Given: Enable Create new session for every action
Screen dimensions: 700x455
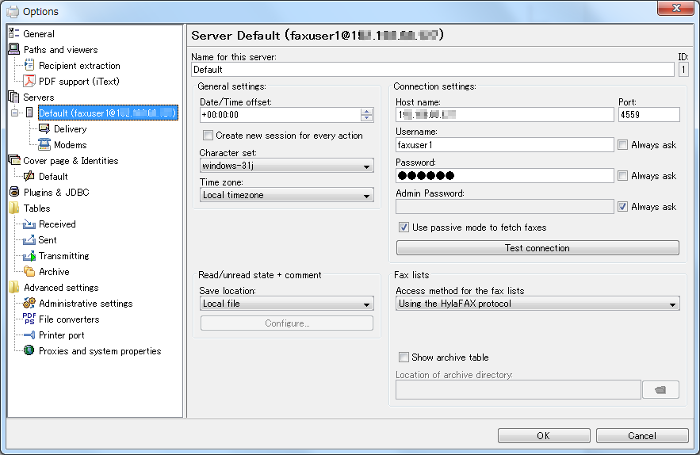Looking at the screenshot, I should point(208,135).
